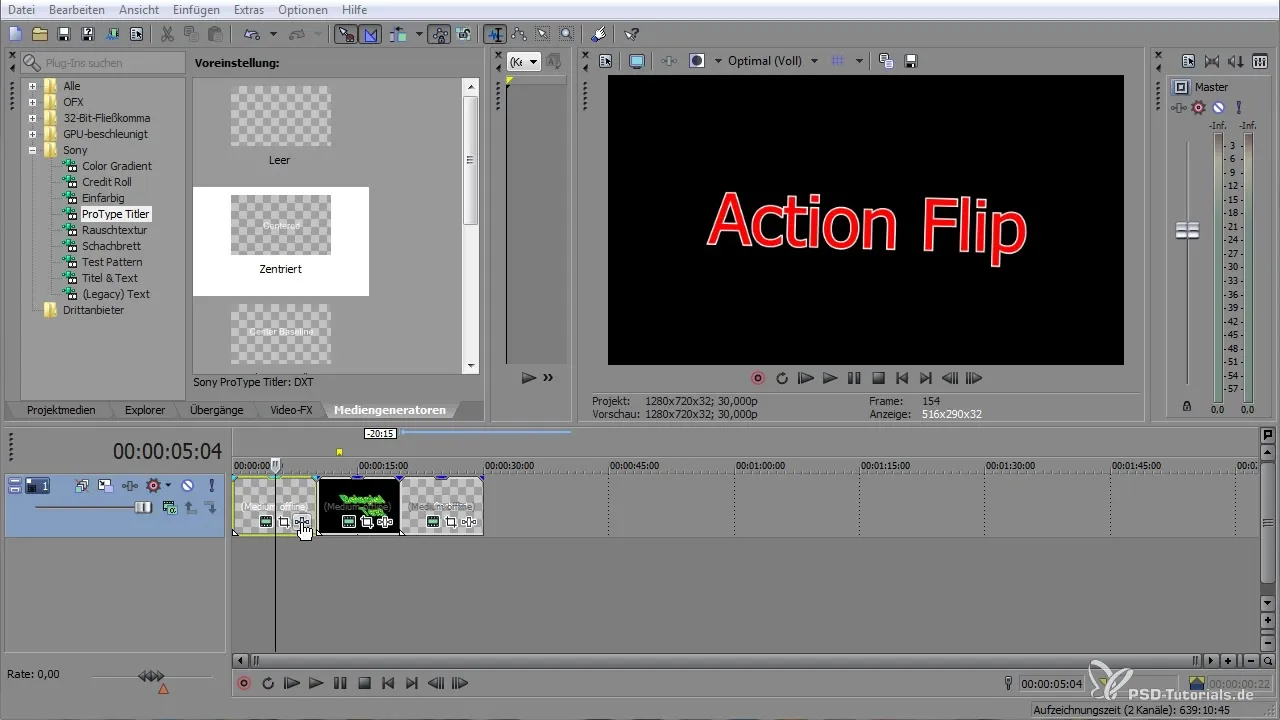Create a new project via toolbar icon
The image size is (1280, 720).
coord(15,34)
